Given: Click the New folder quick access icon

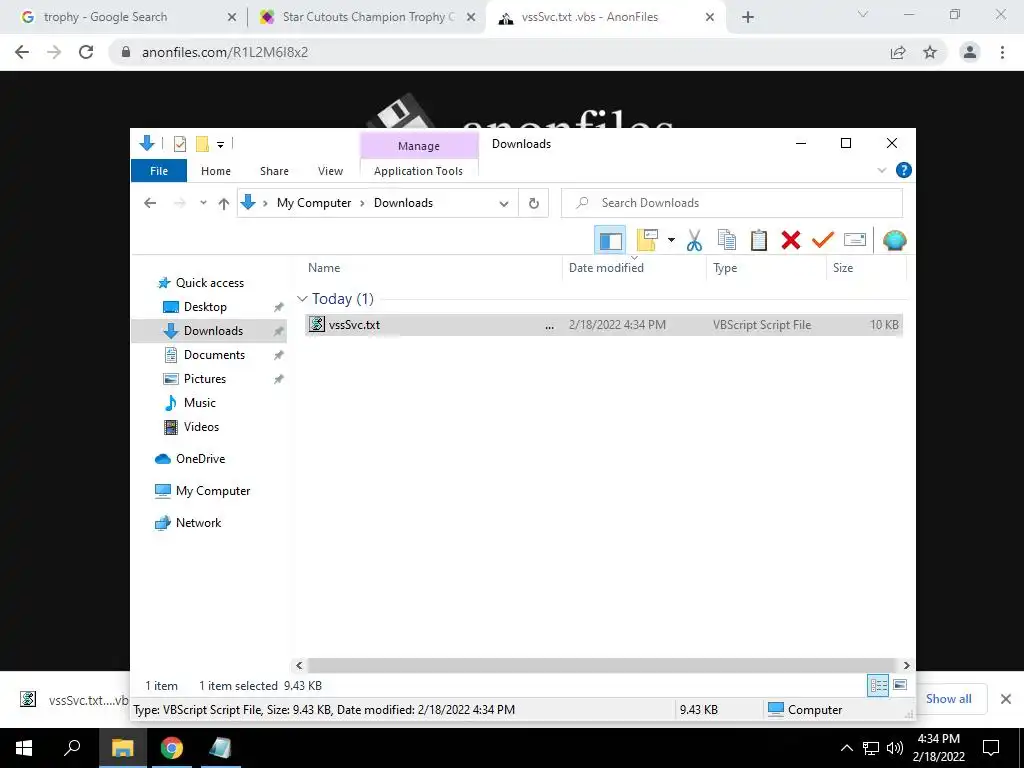Looking at the screenshot, I should pos(202,144).
